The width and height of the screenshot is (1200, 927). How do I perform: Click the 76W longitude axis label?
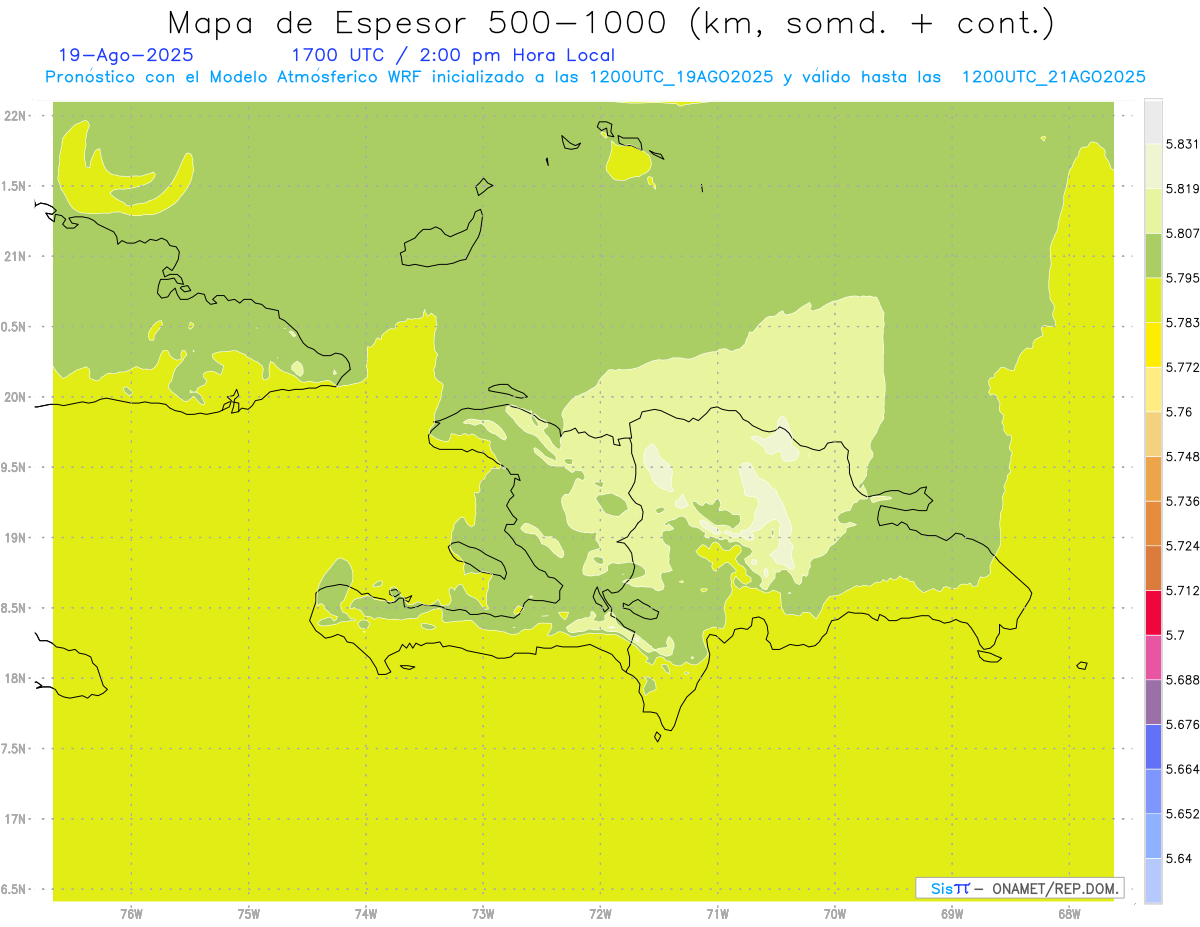tap(131, 914)
